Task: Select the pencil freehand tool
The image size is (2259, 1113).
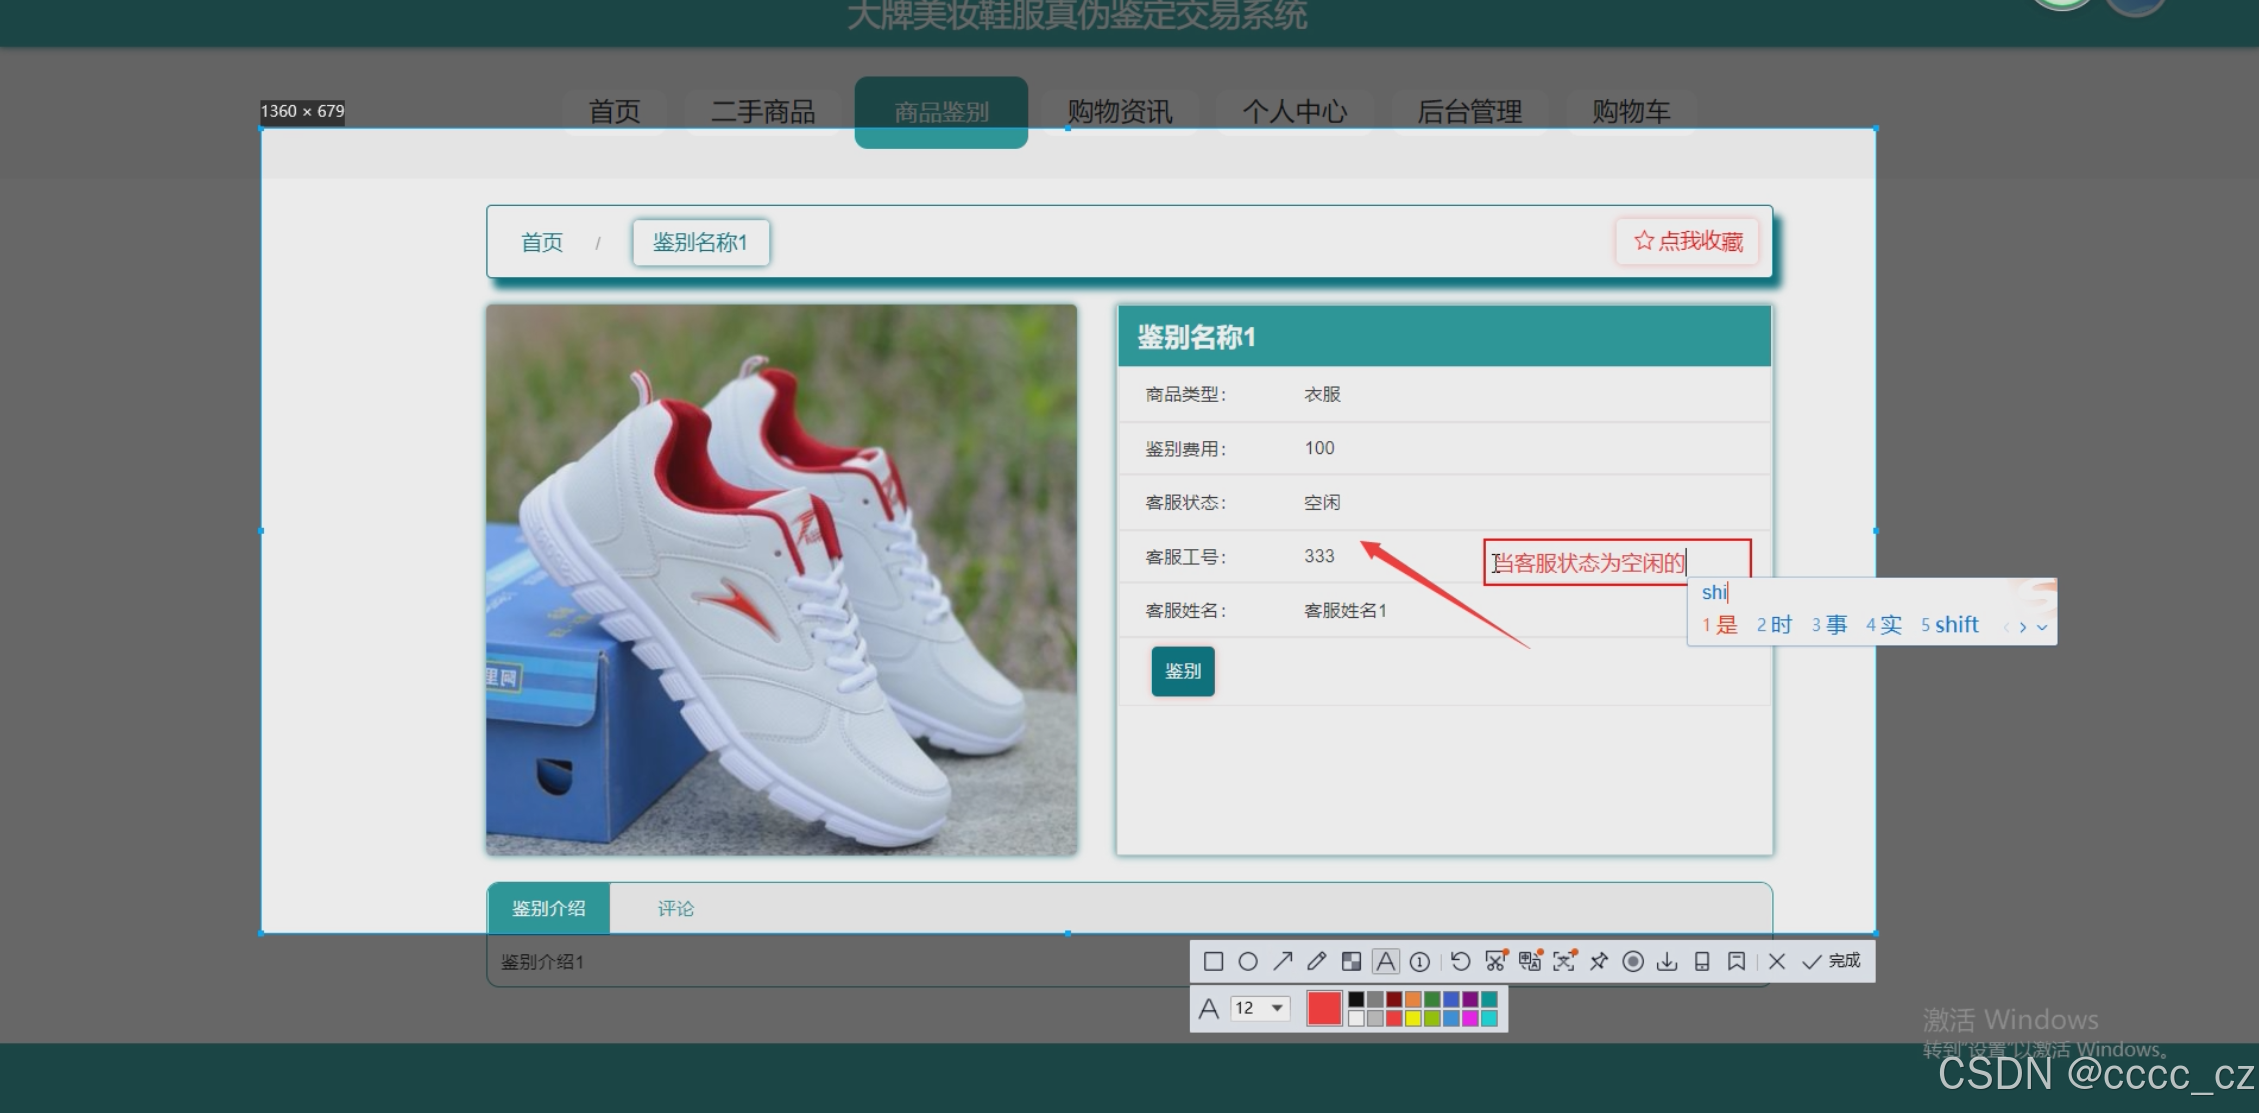Action: pyautogui.click(x=1316, y=961)
